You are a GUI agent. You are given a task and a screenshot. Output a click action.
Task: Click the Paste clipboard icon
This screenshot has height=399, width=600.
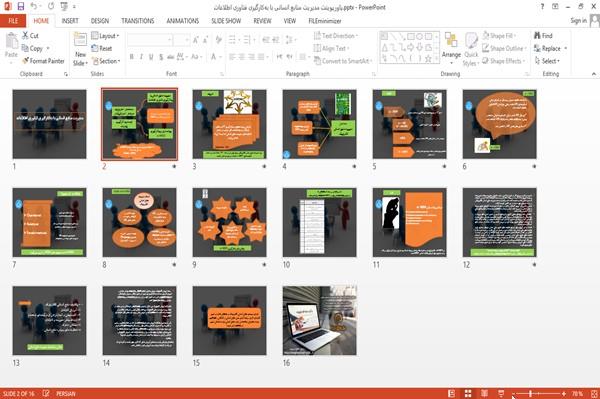[x=11, y=41]
